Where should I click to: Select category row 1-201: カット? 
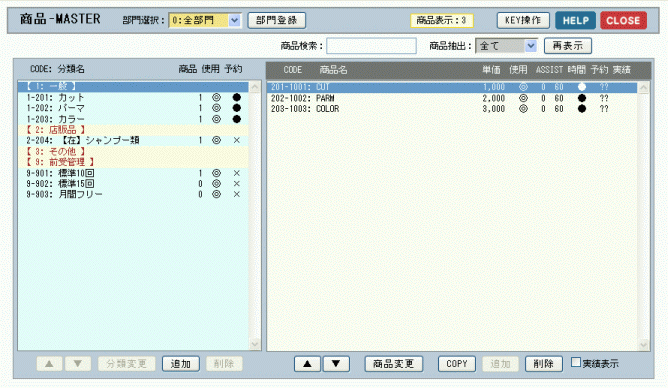click(133, 98)
